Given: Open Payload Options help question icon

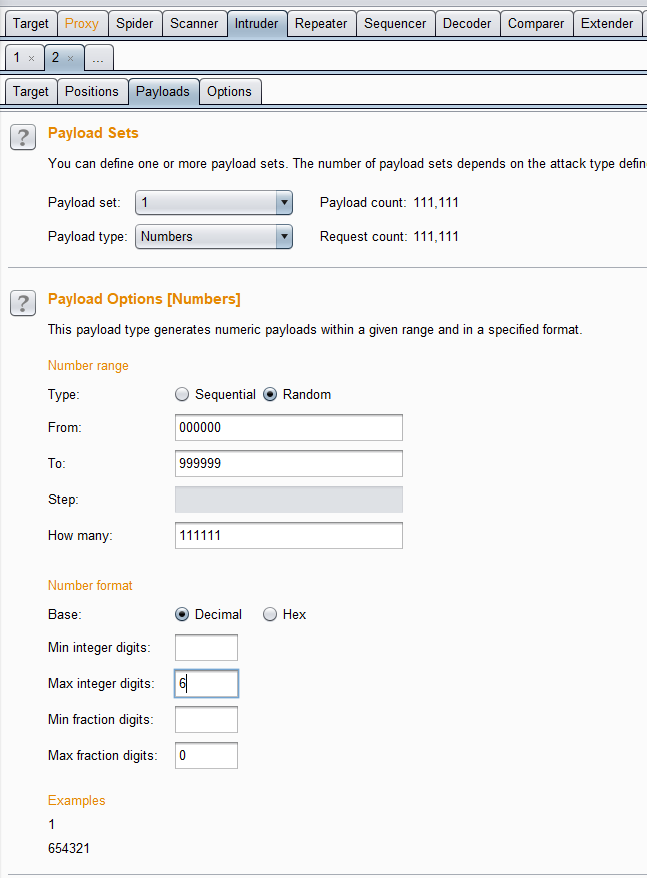Looking at the screenshot, I should click(x=23, y=303).
